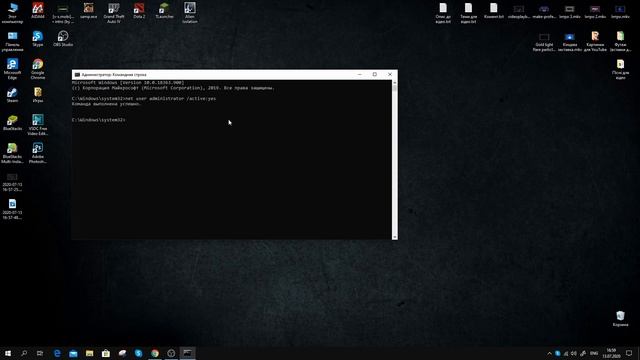This screenshot has height=360, width=640.
Task: Select the videoplayback file icon
Action: 519,11
